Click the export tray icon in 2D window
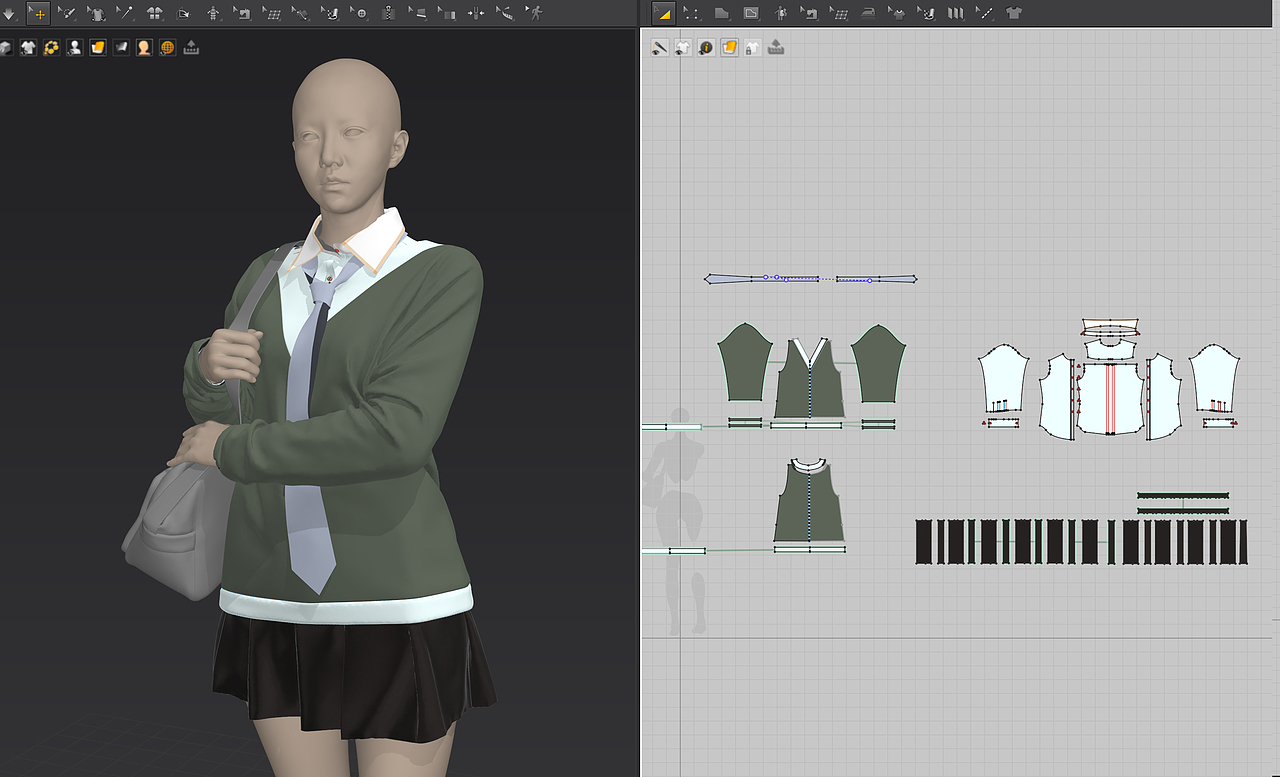The width and height of the screenshot is (1280, 777). pyautogui.click(x=775, y=47)
